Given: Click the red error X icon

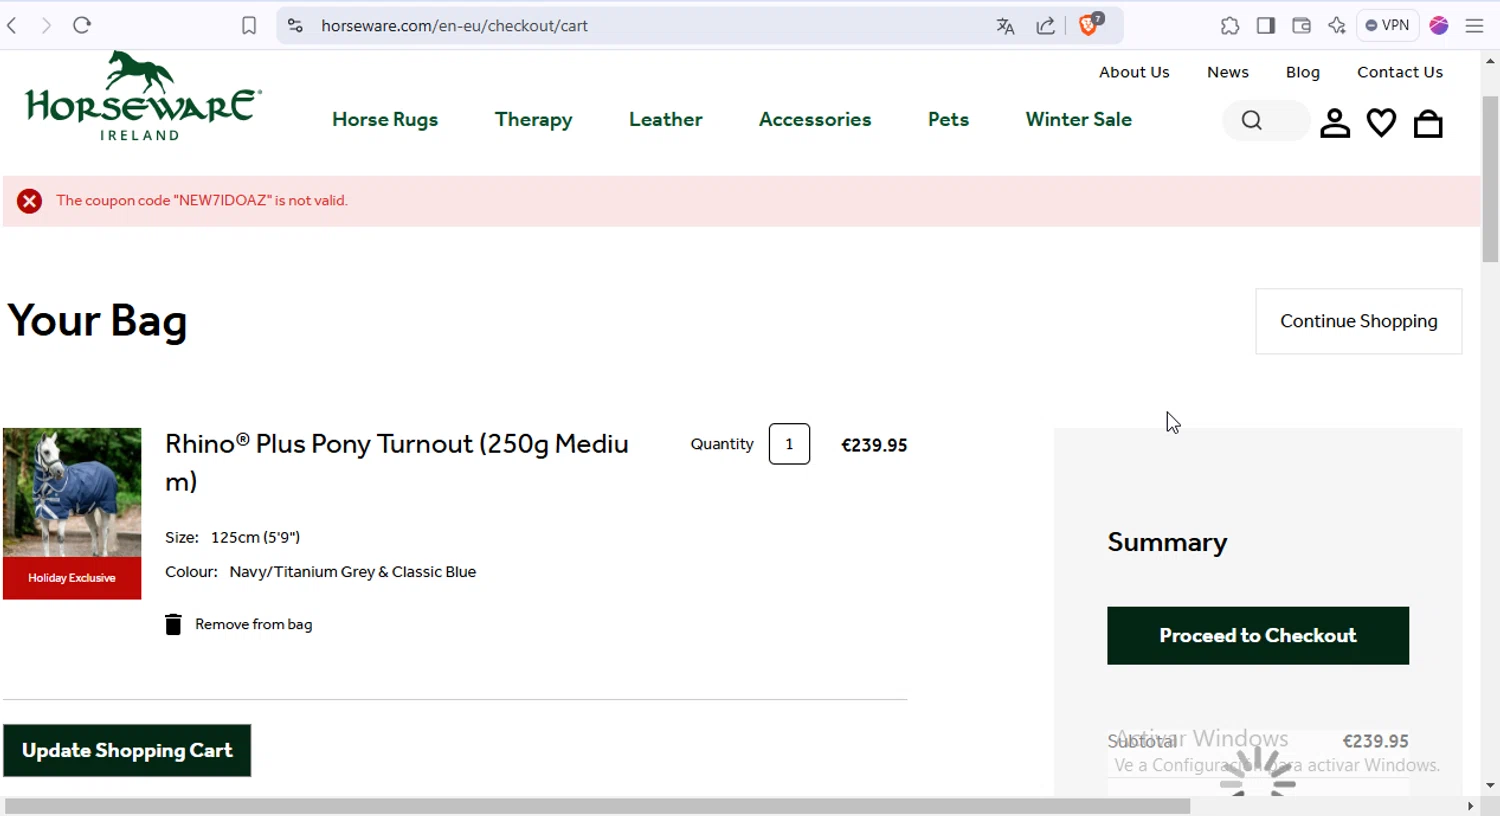Looking at the screenshot, I should tap(30, 201).
